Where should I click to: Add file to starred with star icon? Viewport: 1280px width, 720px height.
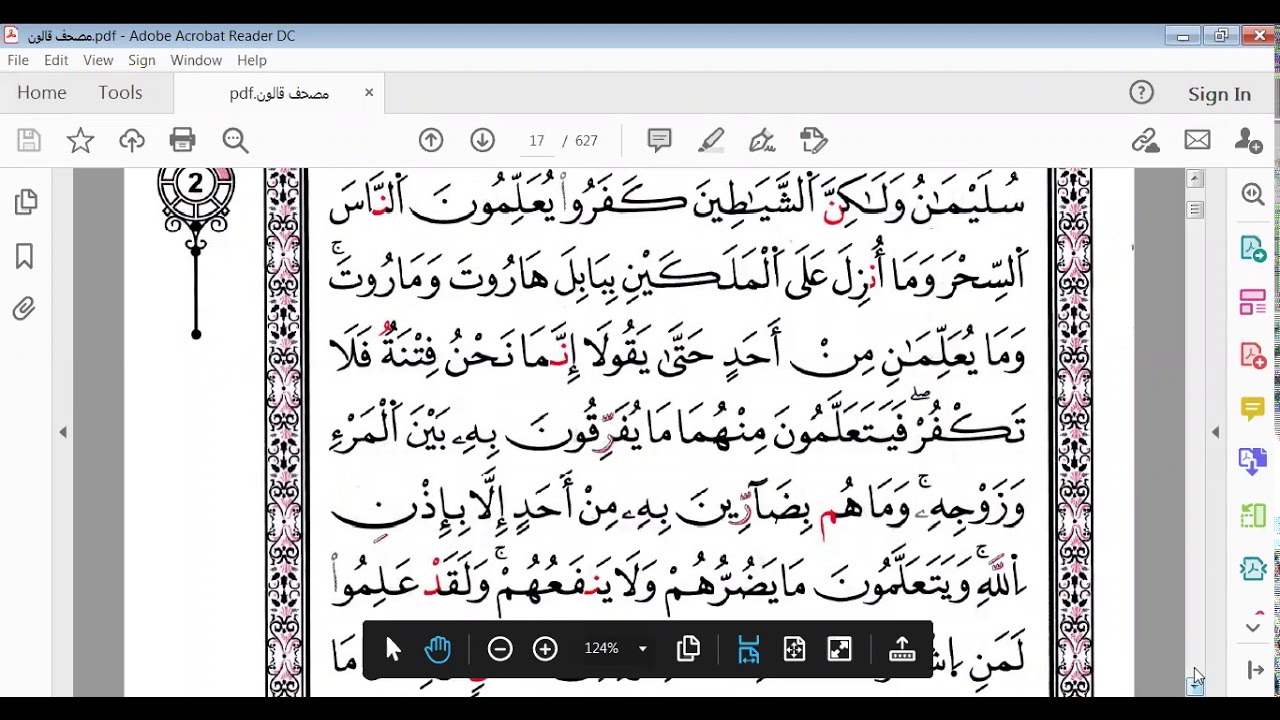point(80,141)
